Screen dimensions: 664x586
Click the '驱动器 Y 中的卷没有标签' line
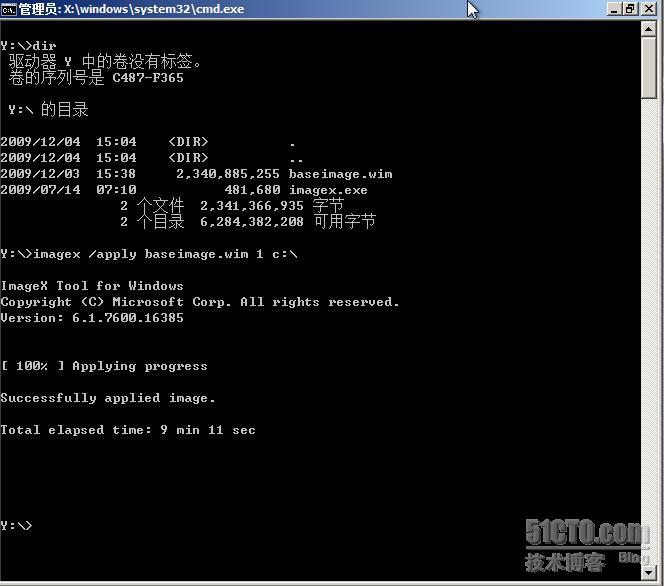point(105,62)
